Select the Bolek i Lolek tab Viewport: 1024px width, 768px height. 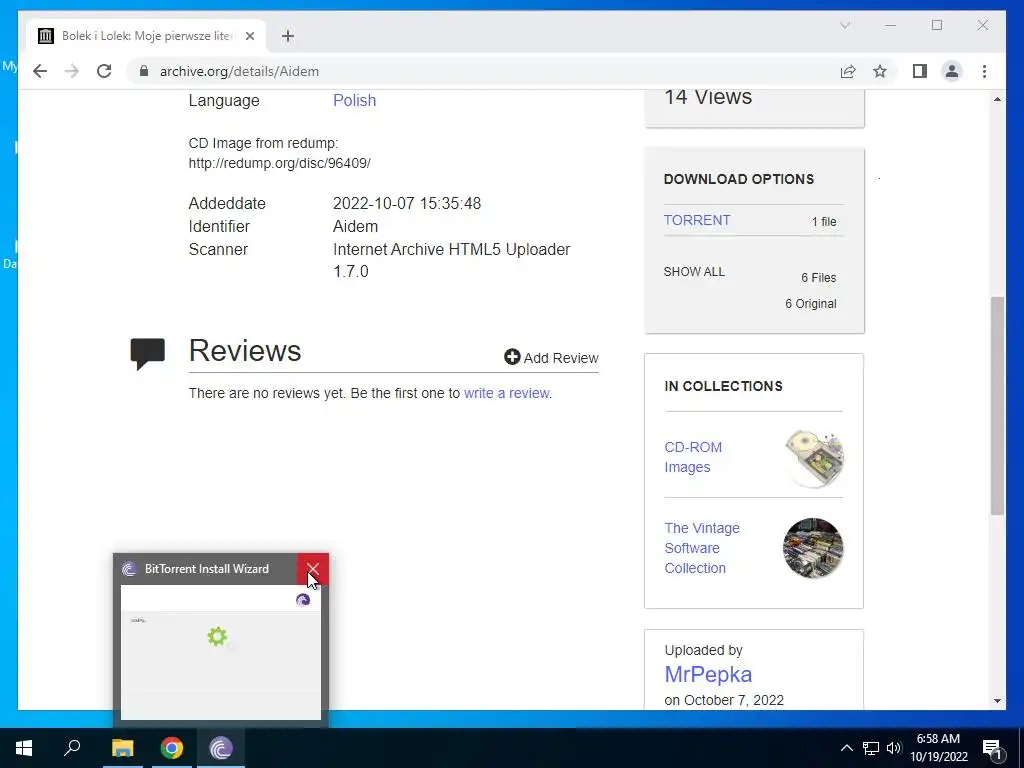[x=146, y=36]
